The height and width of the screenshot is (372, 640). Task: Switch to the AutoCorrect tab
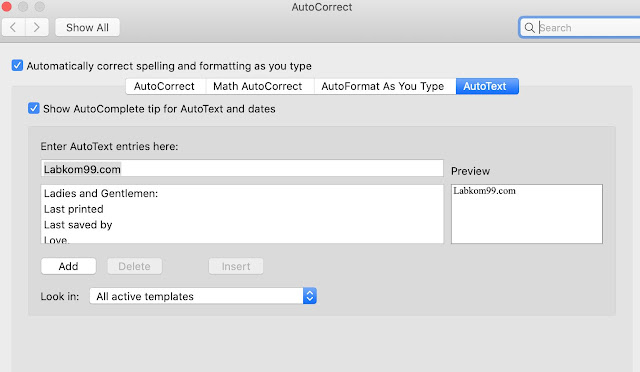pyautogui.click(x=164, y=86)
